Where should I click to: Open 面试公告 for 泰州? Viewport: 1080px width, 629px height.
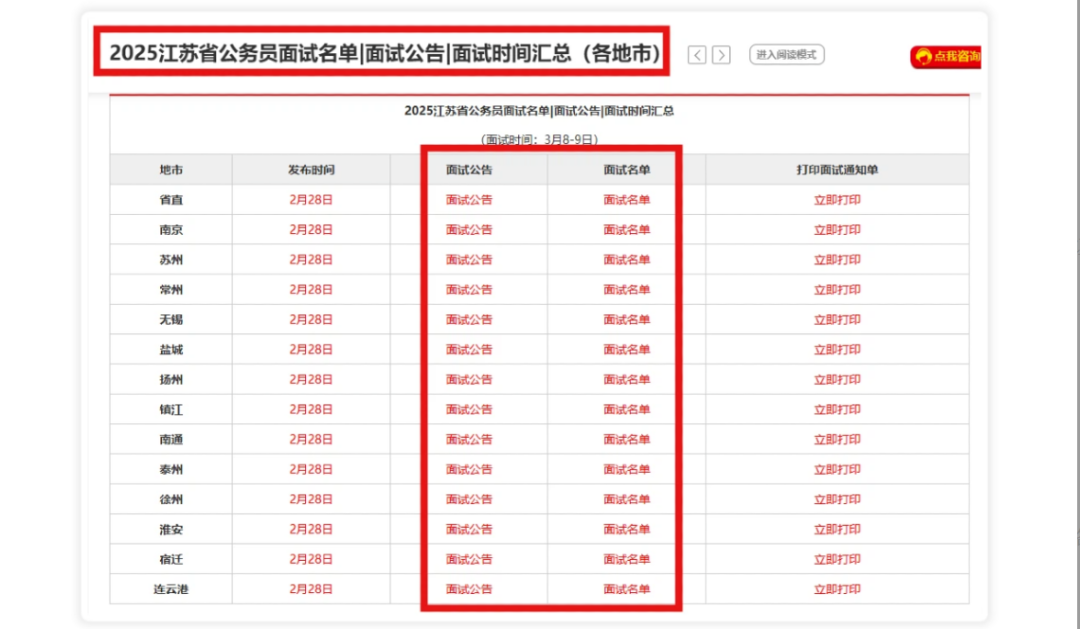click(x=469, y=469)
